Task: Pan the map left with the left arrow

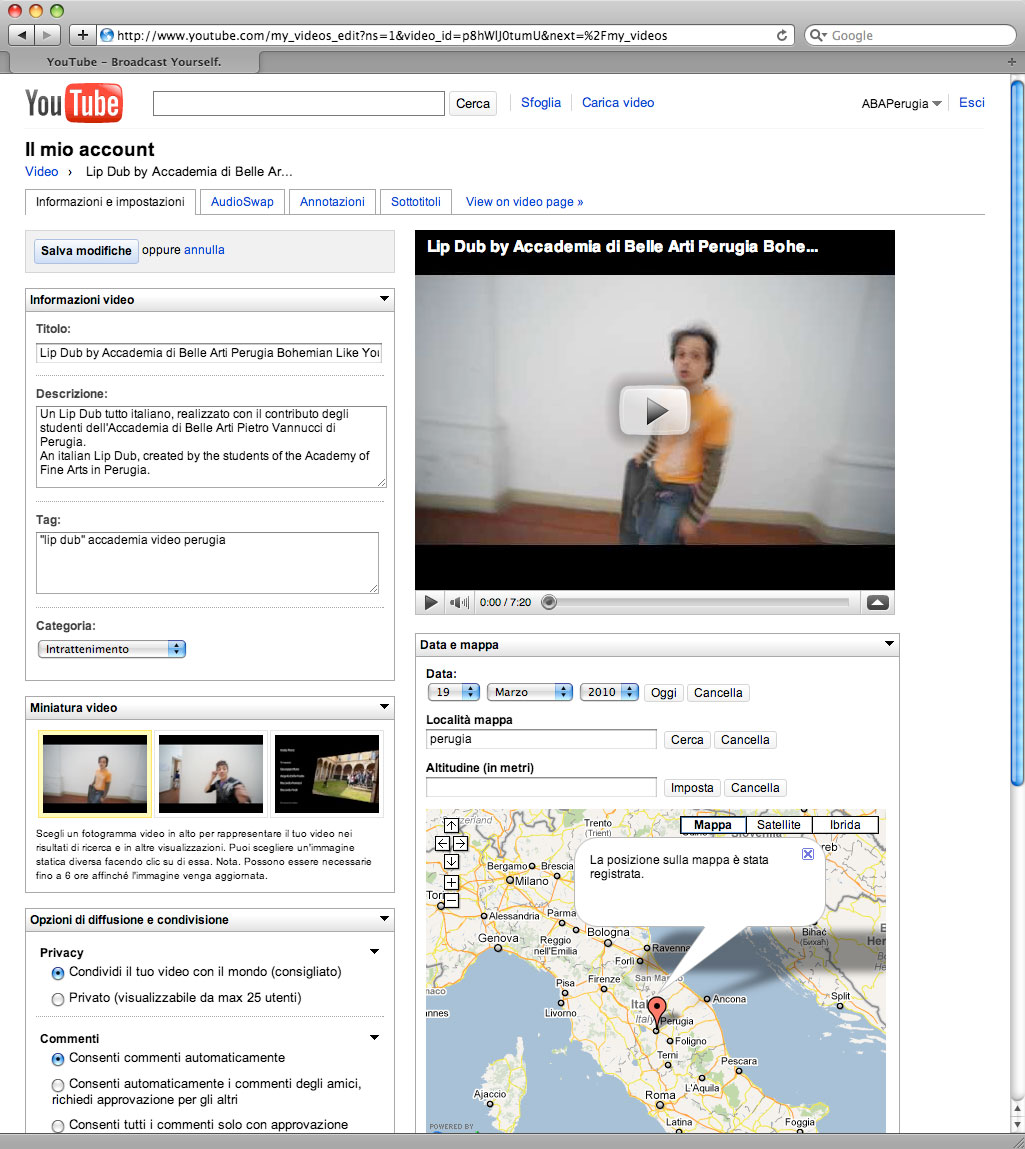Action: [443, 843]
